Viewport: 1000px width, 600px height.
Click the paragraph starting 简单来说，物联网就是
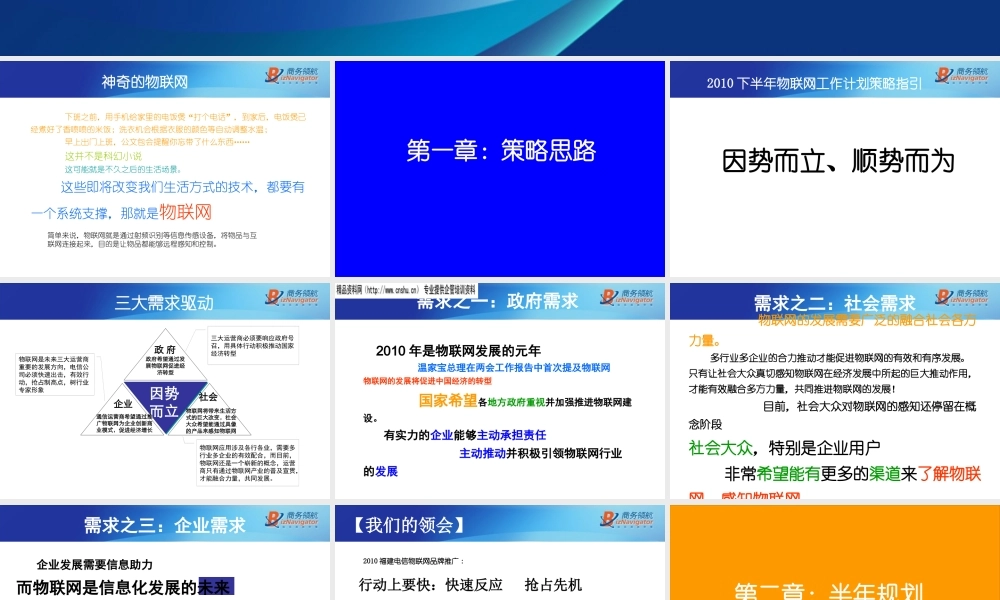pos(152,240)
